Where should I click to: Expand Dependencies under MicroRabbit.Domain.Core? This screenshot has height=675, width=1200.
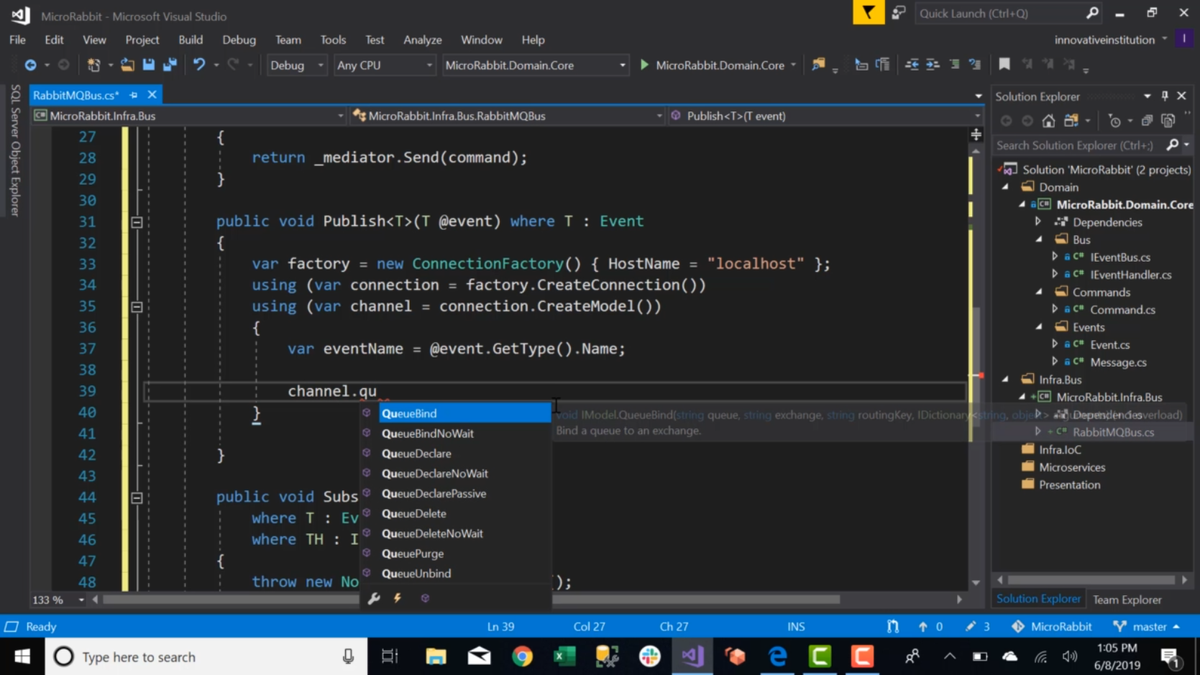(x=1038, y=222)
